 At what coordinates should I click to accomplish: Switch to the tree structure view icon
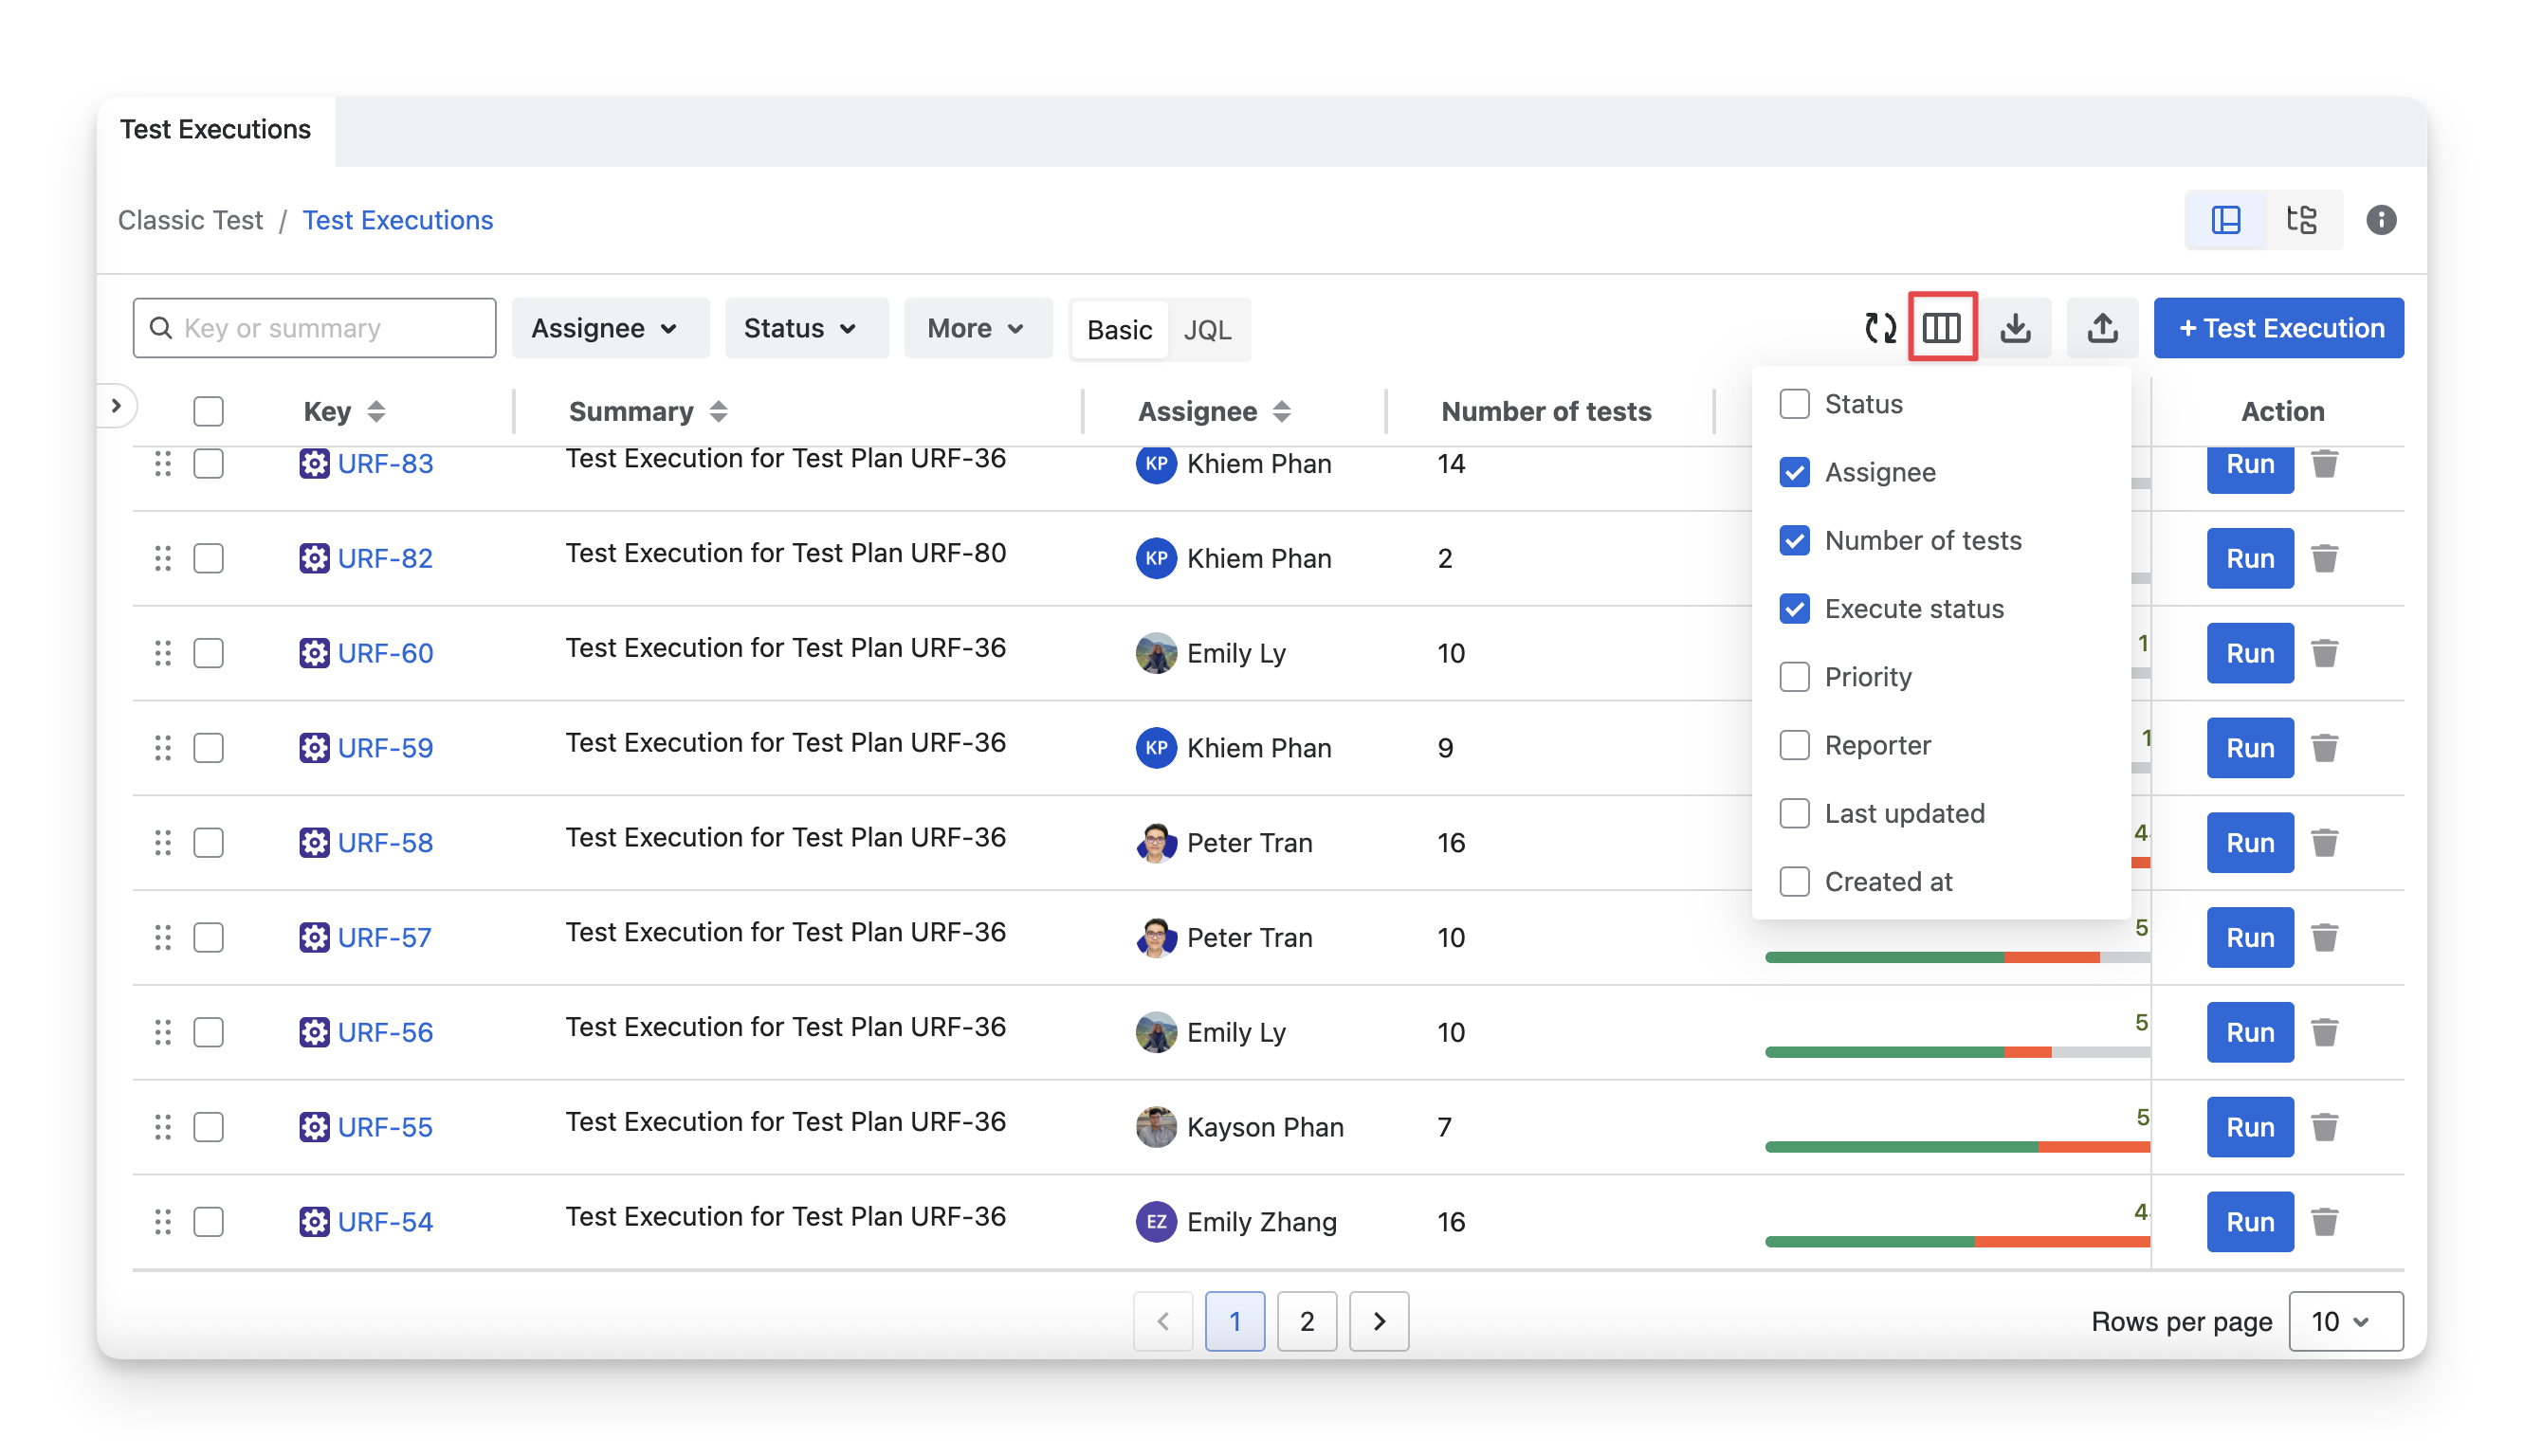(2302, 220)
